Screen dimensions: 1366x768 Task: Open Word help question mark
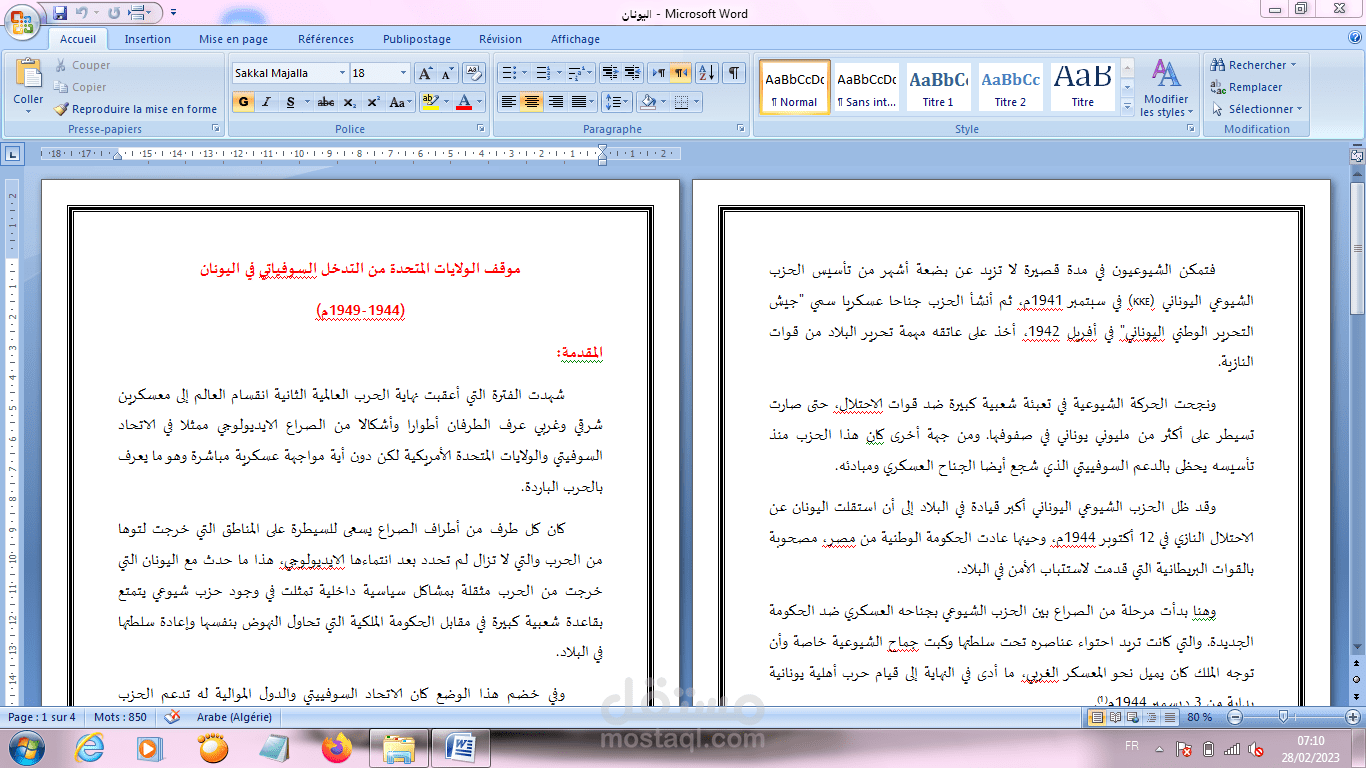pyautogui.click(x=1354, y=39)
